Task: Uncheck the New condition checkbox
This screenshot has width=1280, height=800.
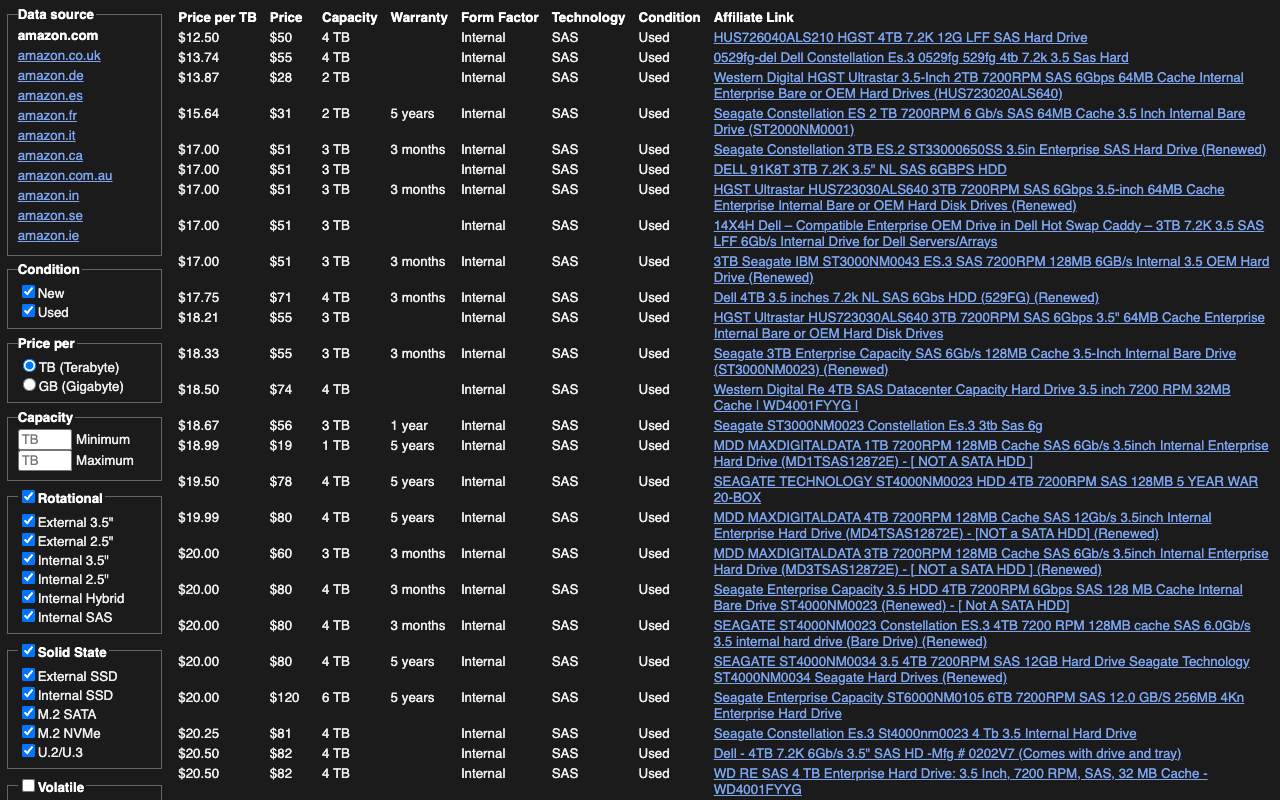Action: point(29,292)
